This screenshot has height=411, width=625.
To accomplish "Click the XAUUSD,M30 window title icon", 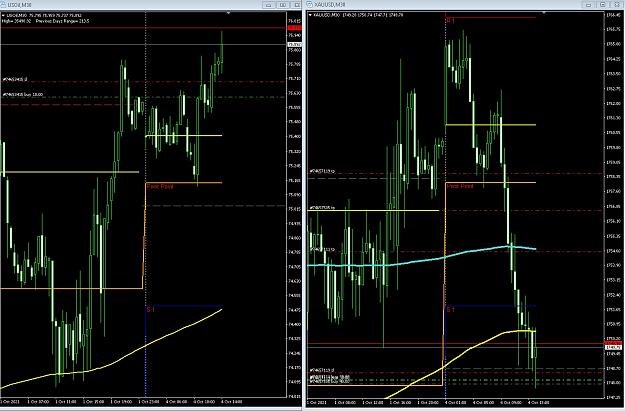I will tap(310, 4).
